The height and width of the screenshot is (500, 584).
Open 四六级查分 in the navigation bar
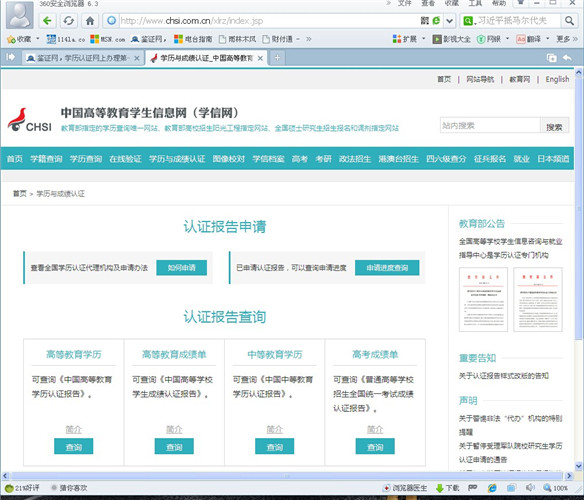coord(446,159)
